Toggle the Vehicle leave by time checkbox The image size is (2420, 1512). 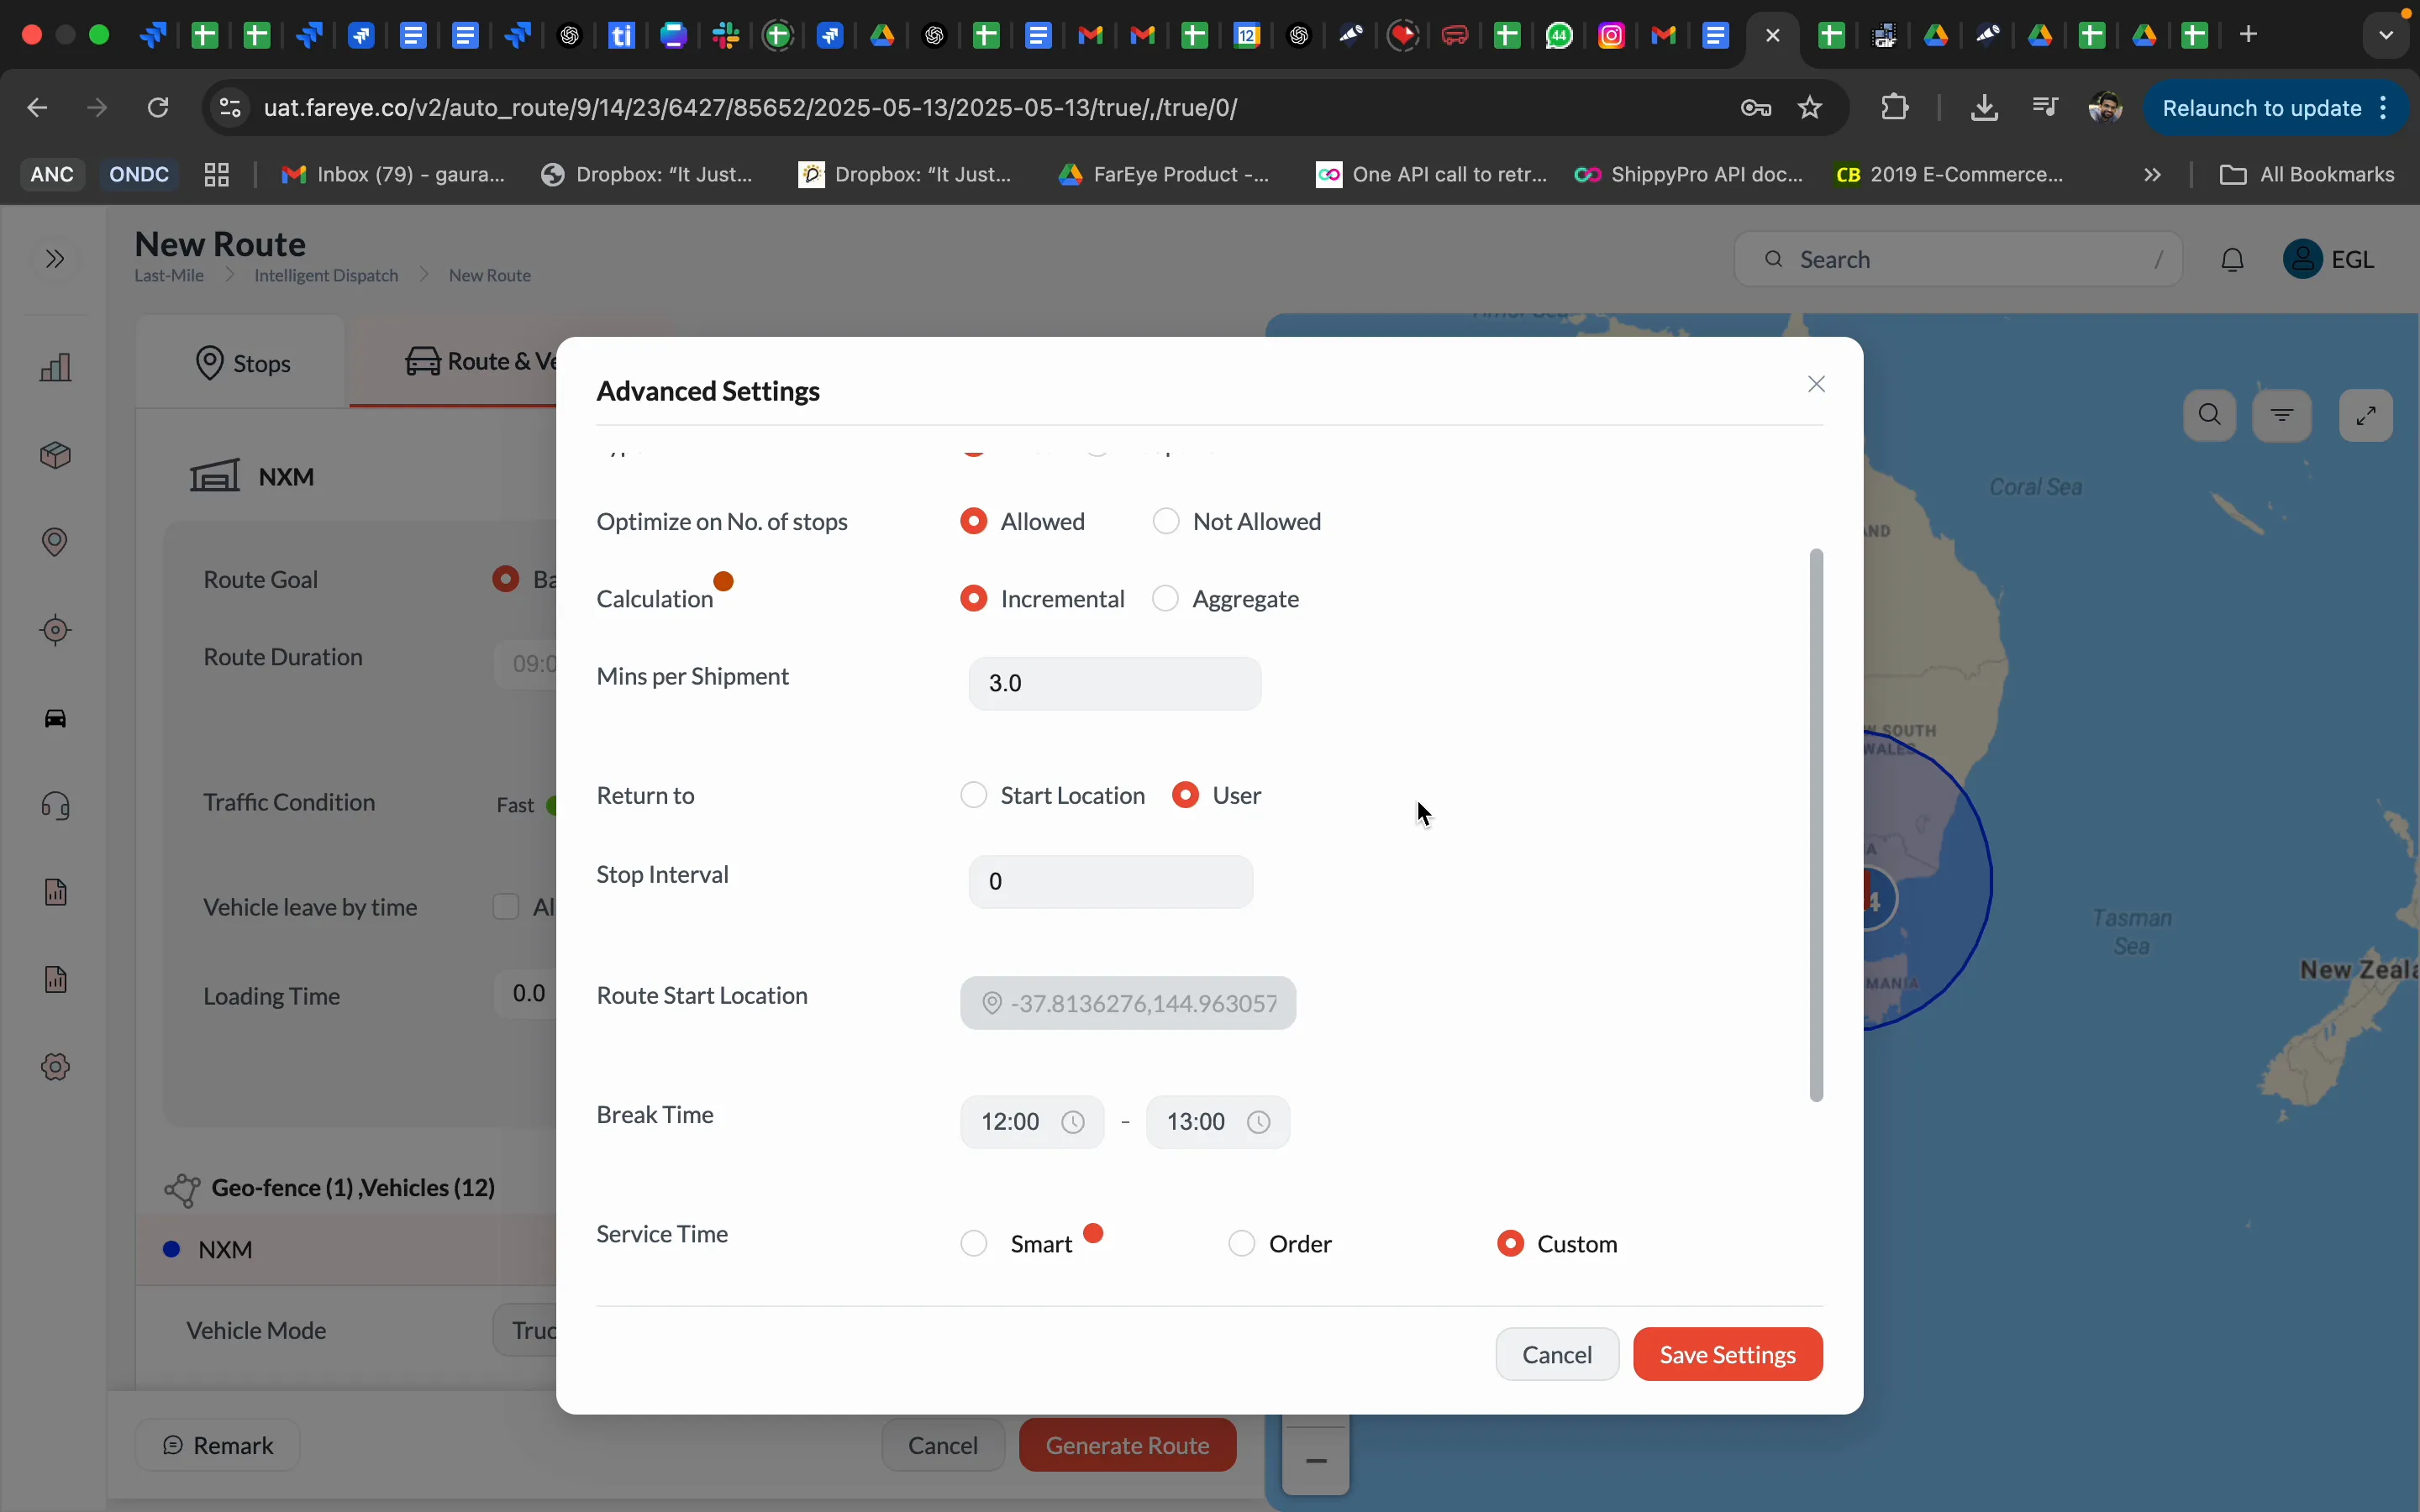[506, 907]
